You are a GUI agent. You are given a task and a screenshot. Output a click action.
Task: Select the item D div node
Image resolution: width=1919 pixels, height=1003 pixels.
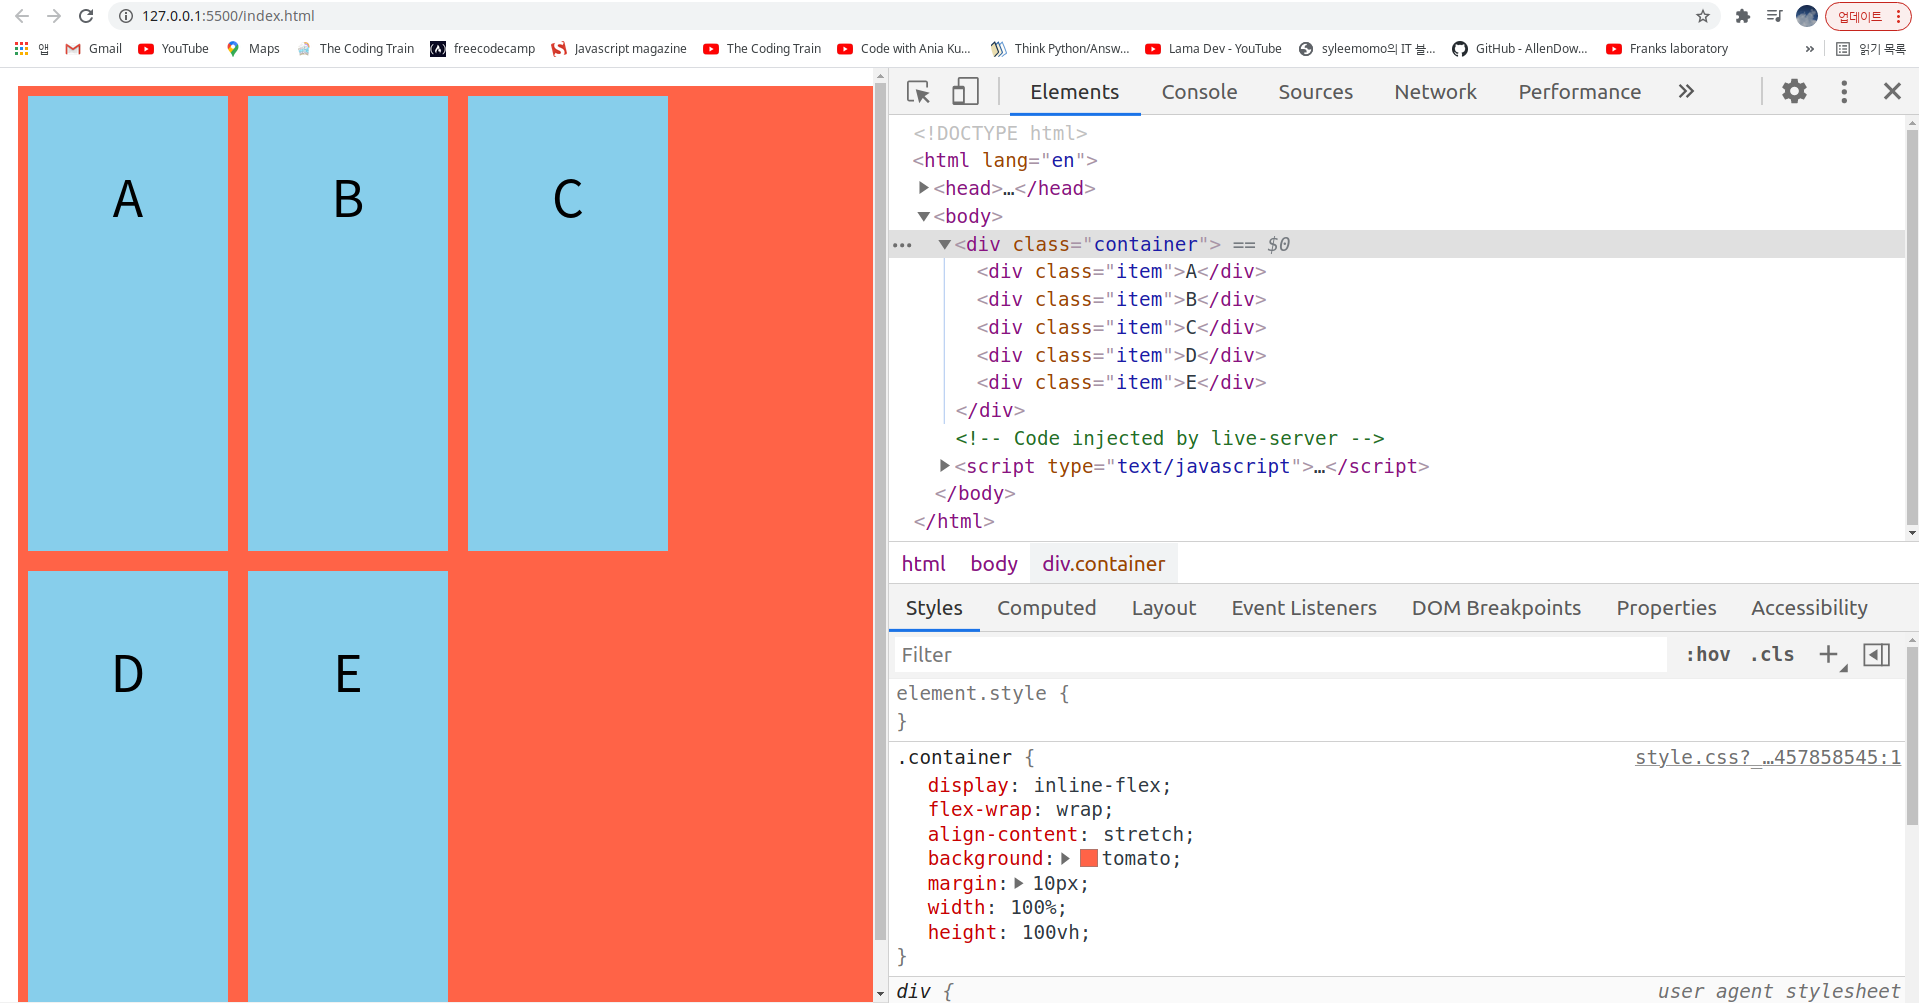click(1121, 355)
